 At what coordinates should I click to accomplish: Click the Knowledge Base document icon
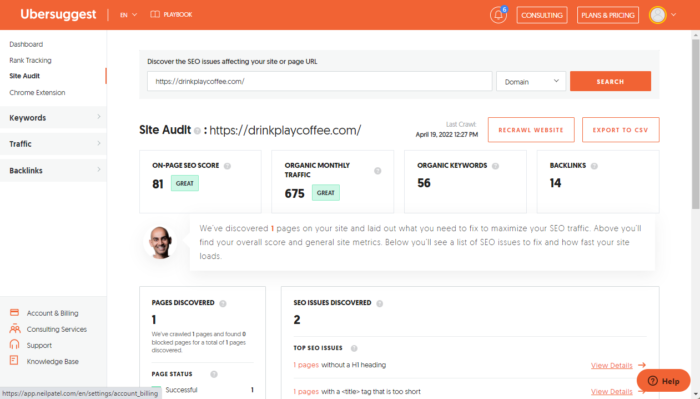pos(14,360)
